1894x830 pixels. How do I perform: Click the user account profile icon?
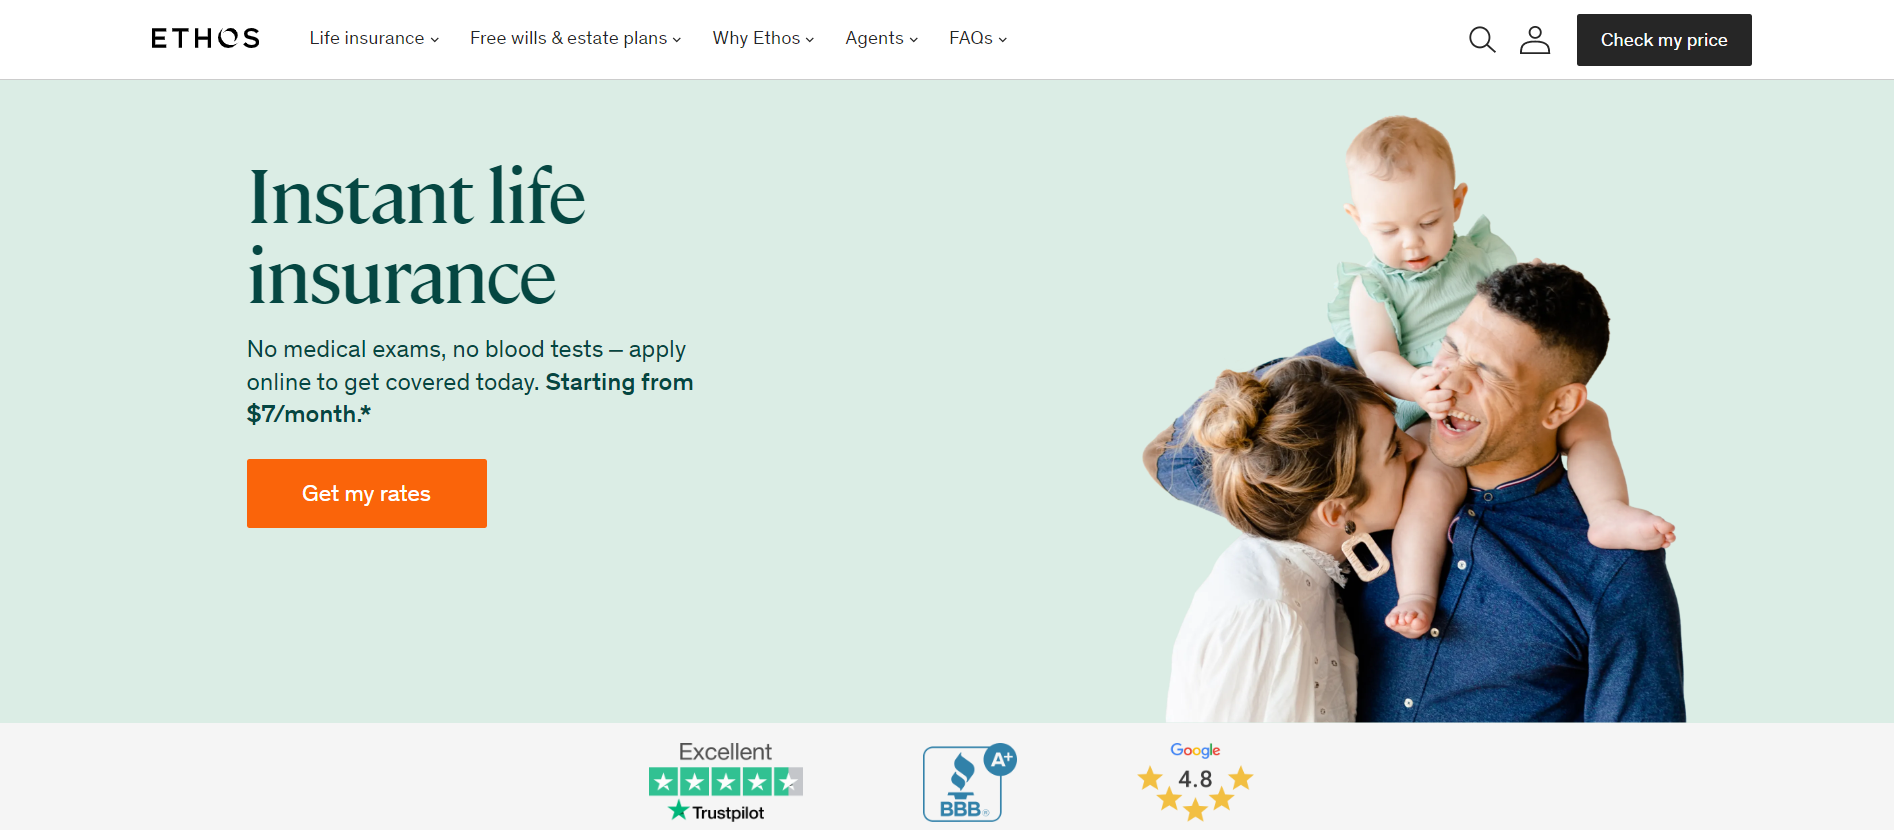pos(1535,40)
